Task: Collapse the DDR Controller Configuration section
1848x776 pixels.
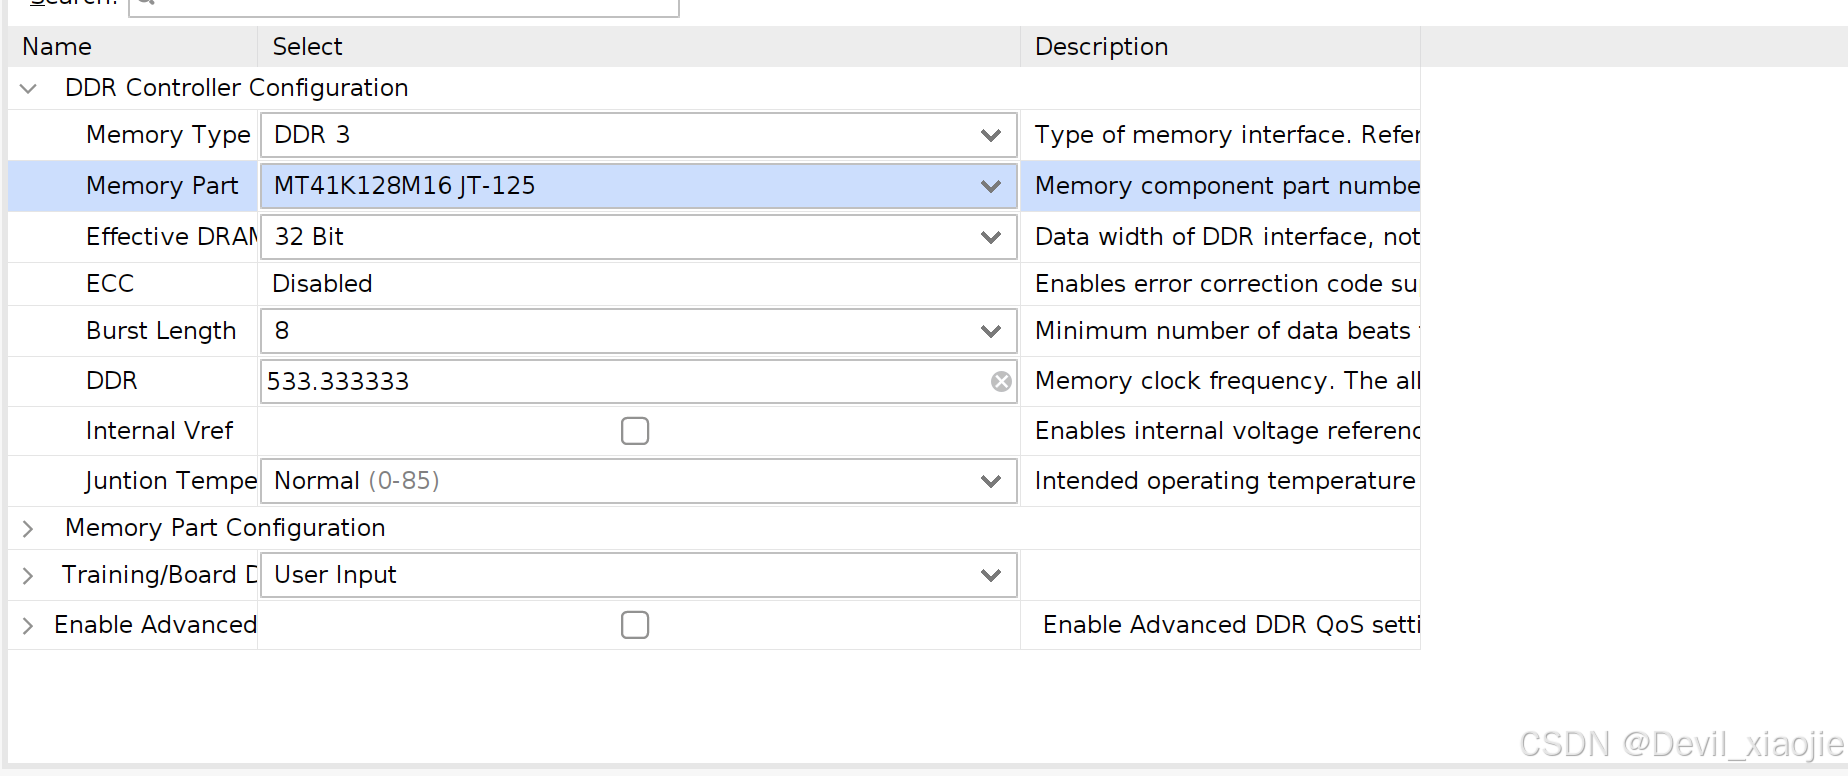Action: pyautogui.click(x=28, y=89)
